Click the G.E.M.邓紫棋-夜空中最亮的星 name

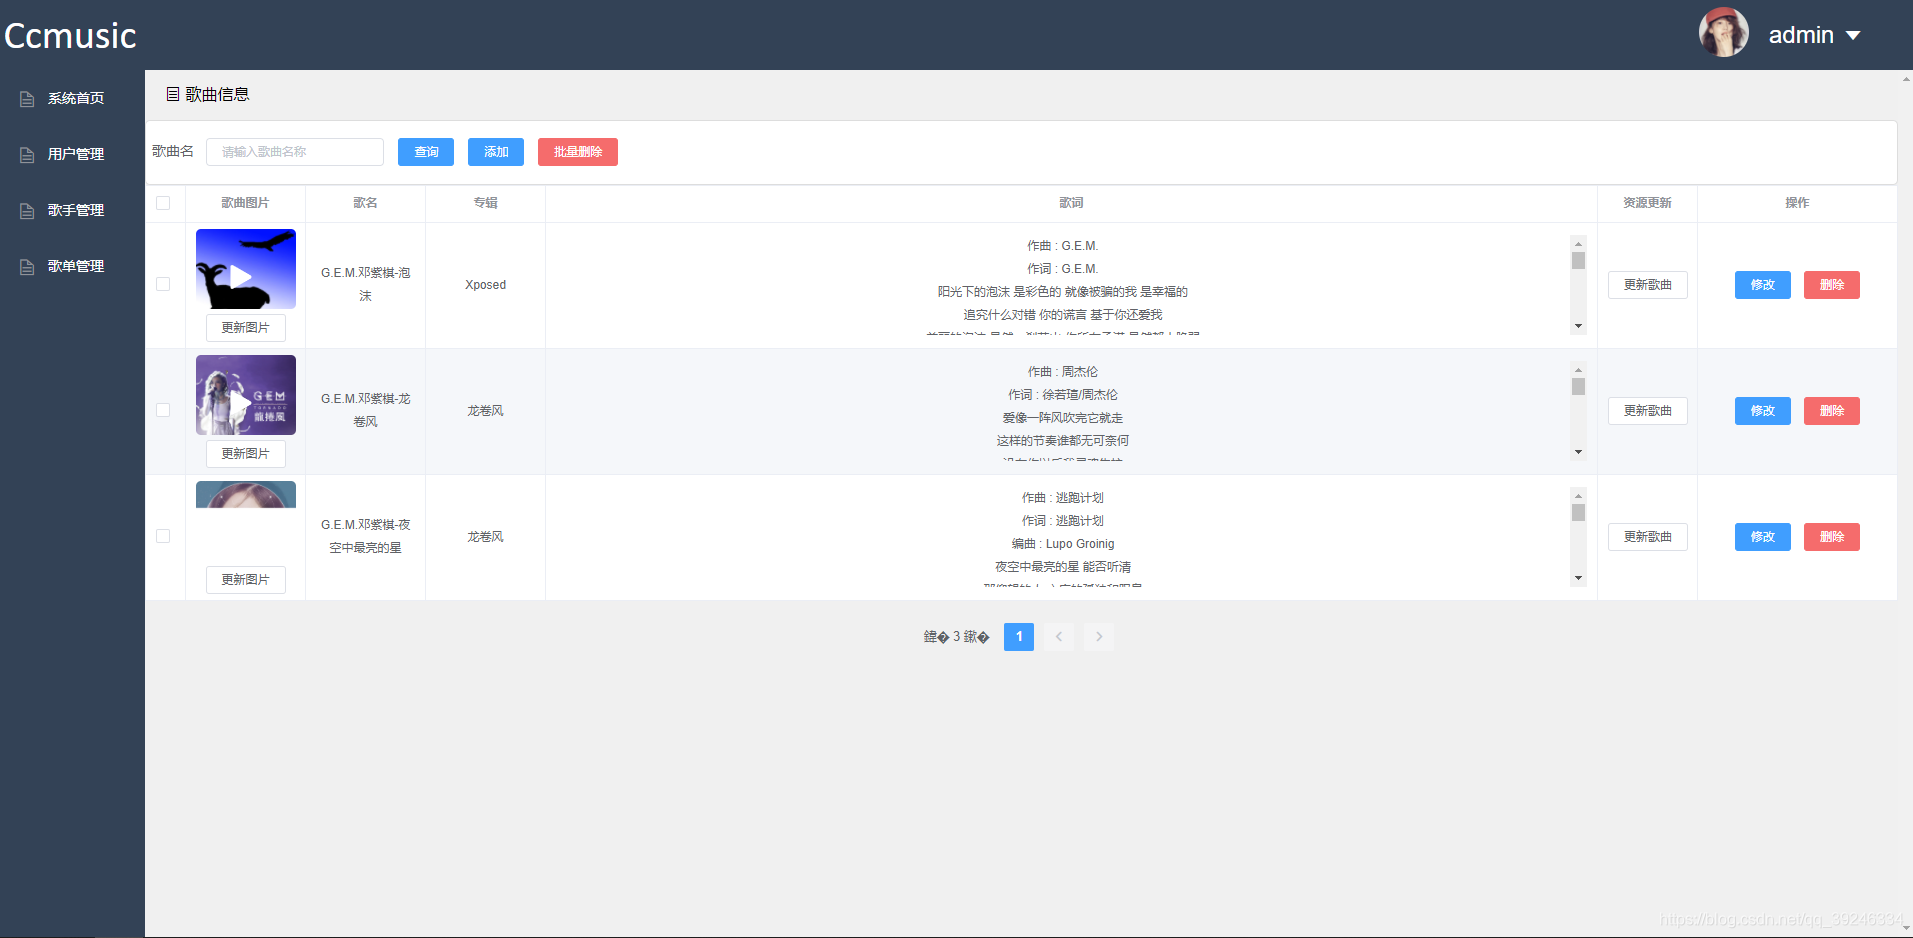tap(366, 536)
